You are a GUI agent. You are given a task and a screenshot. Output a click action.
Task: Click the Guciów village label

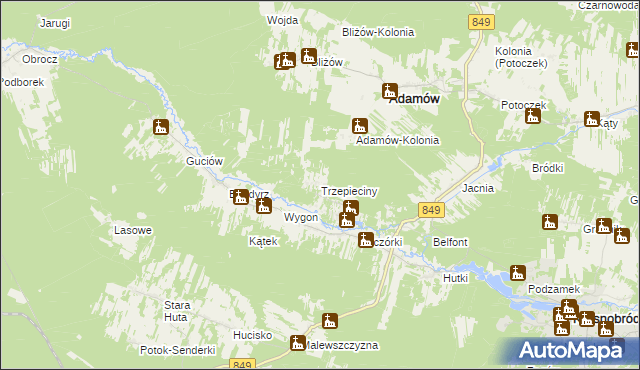(204, 161)
